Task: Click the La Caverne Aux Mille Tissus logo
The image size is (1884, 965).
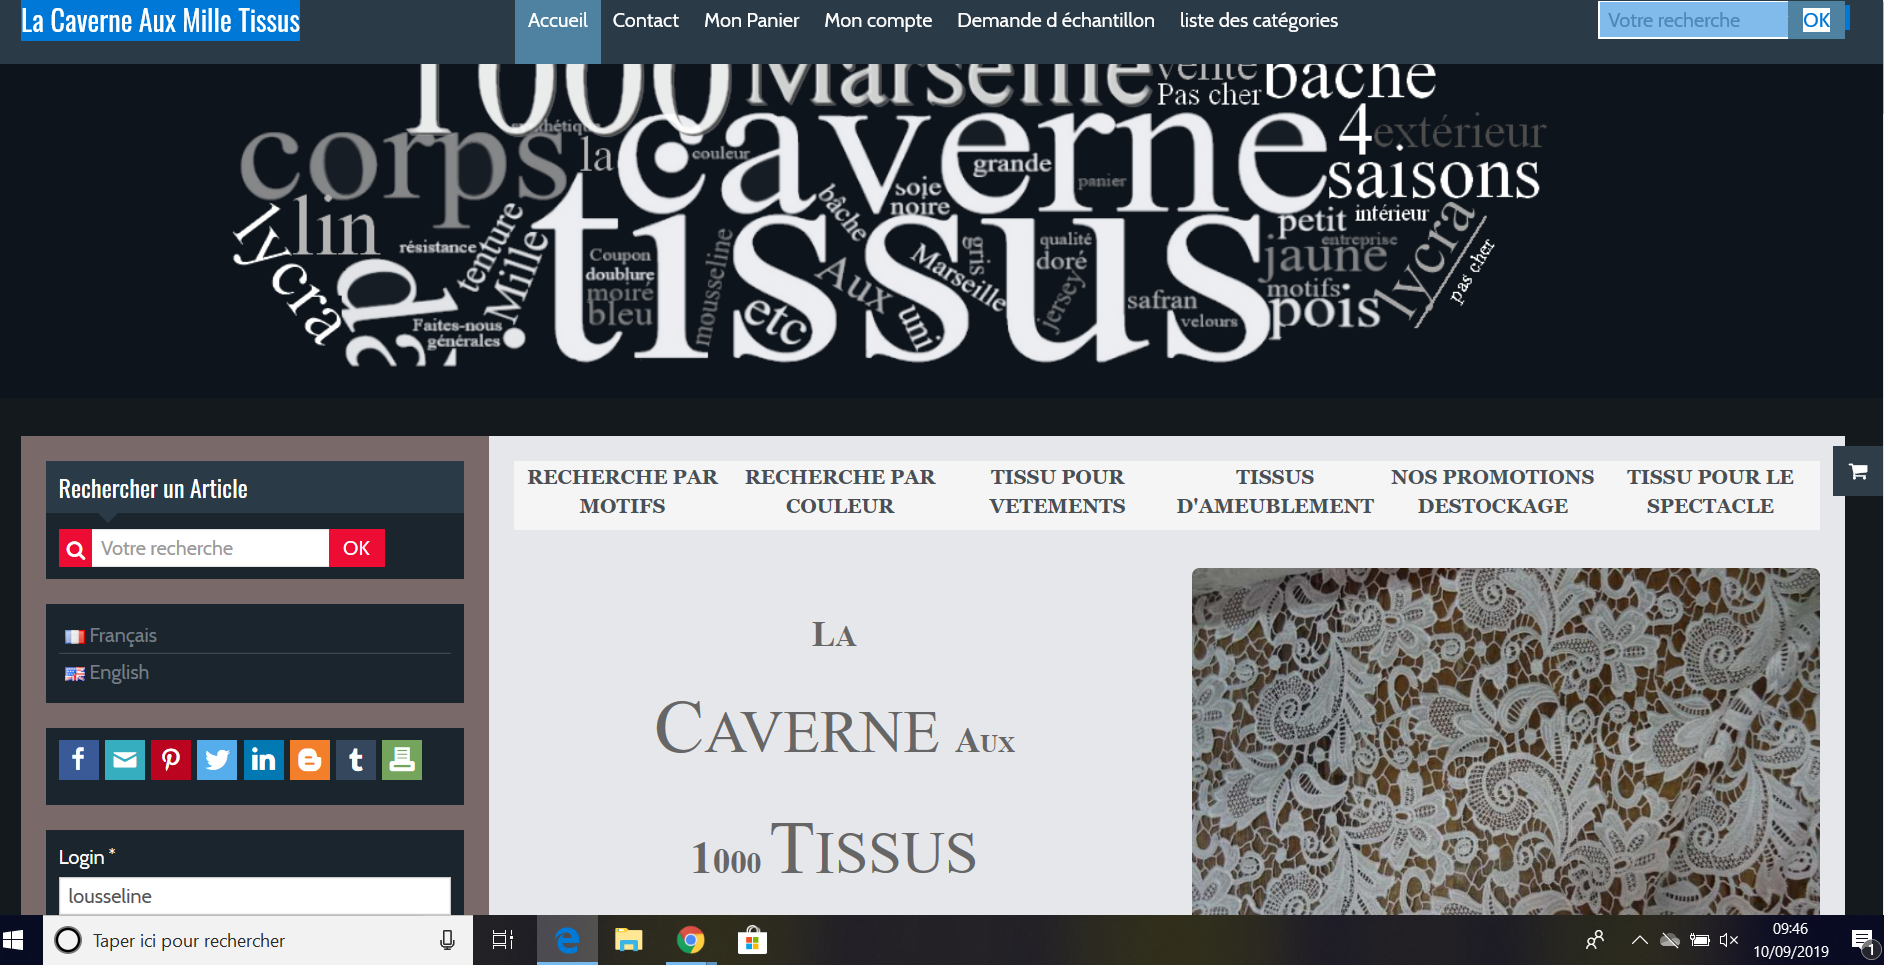Action: [x=160, y=21]
